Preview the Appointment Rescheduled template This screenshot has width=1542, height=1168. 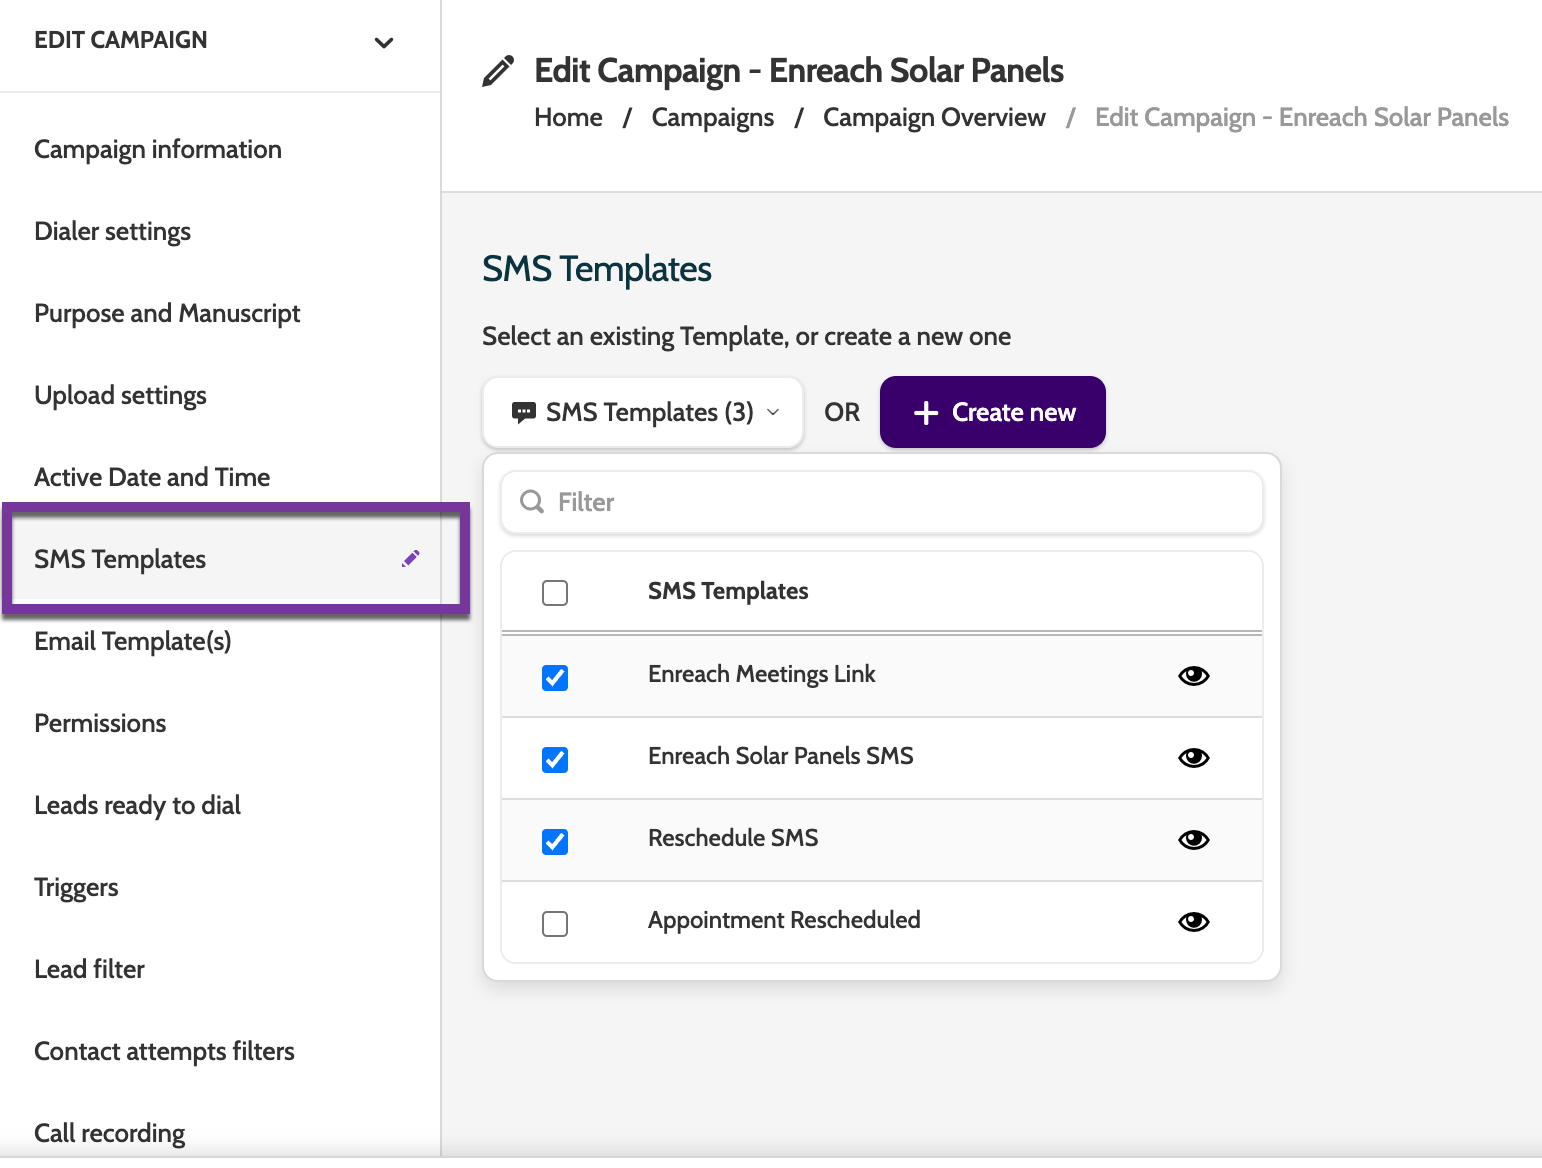click(x=1193, y=922)
